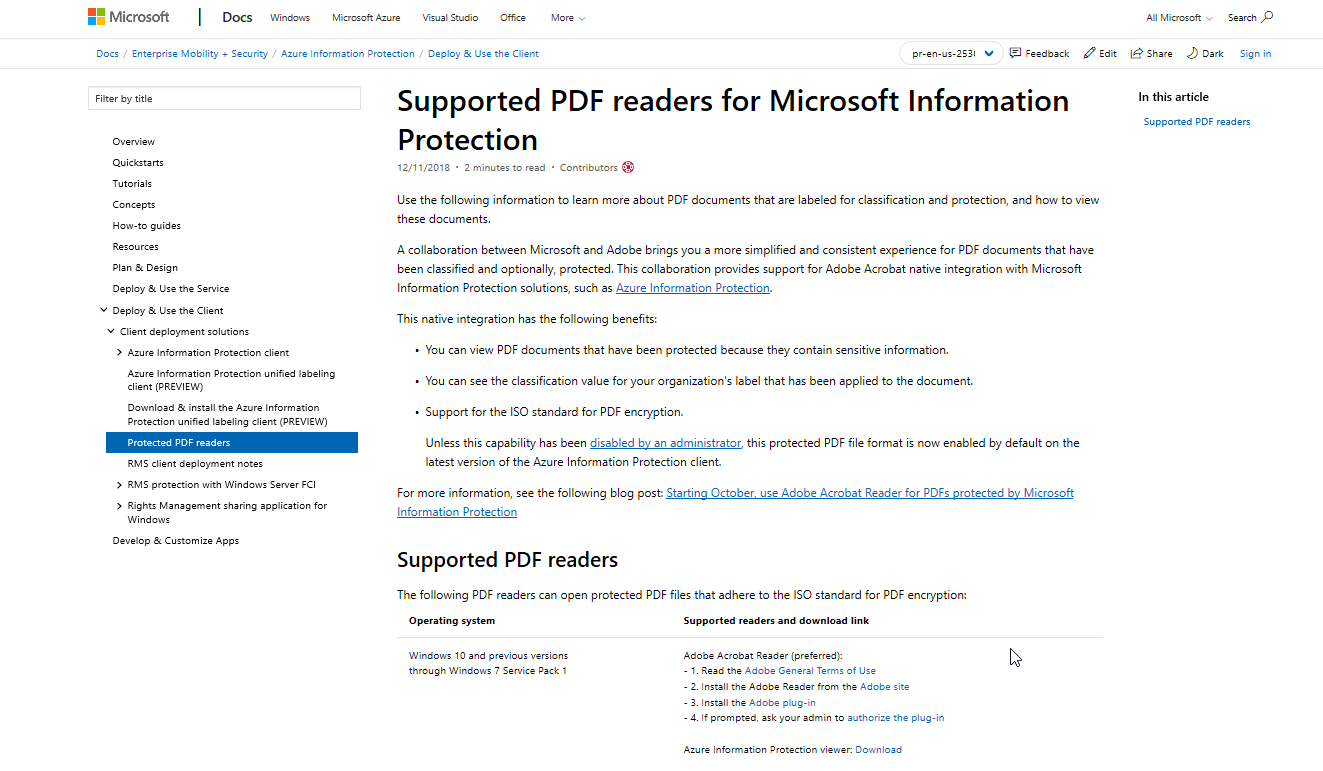The image size is (1323, 771).
Task: Expand Azure Information Protection client tree item
Action: [x=119, y=352]
